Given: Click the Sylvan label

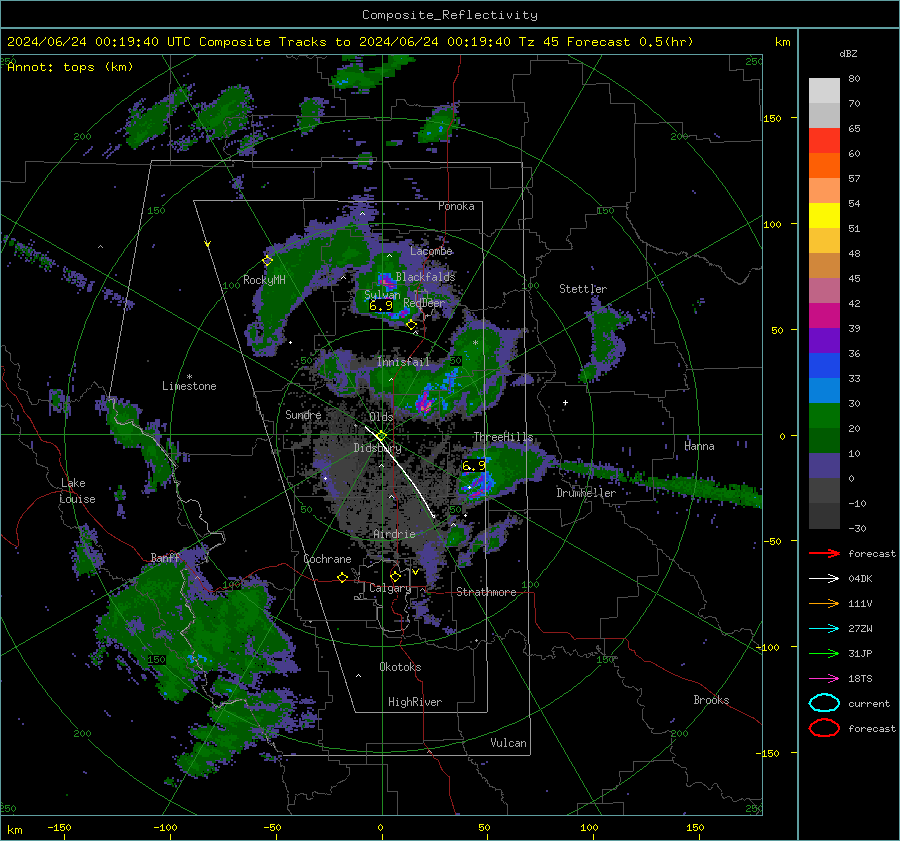Looking at the screenshot, I should coord(382,295).
